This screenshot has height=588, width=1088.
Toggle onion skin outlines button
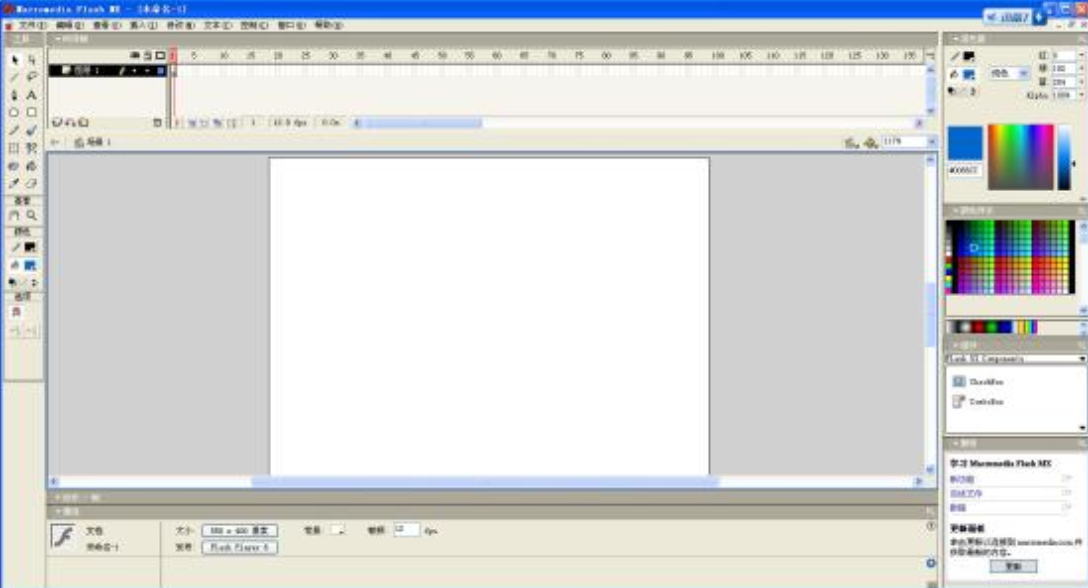coord(205,122)
